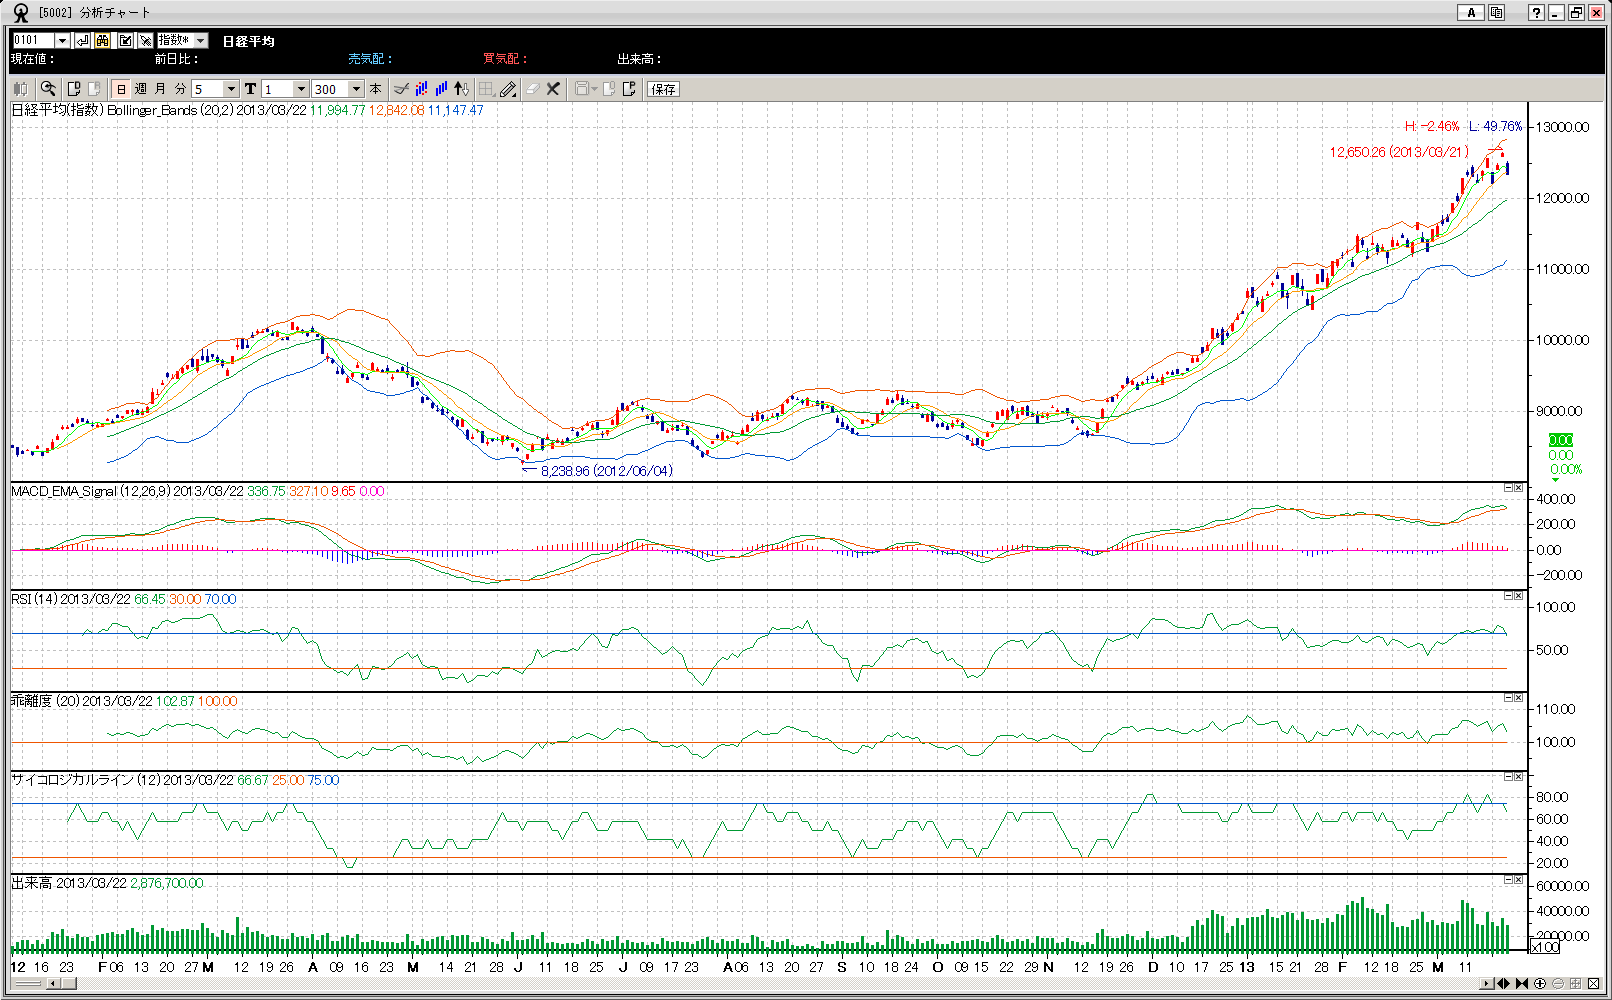Expand the stock code 0101 dropdown

pos(62,40)
